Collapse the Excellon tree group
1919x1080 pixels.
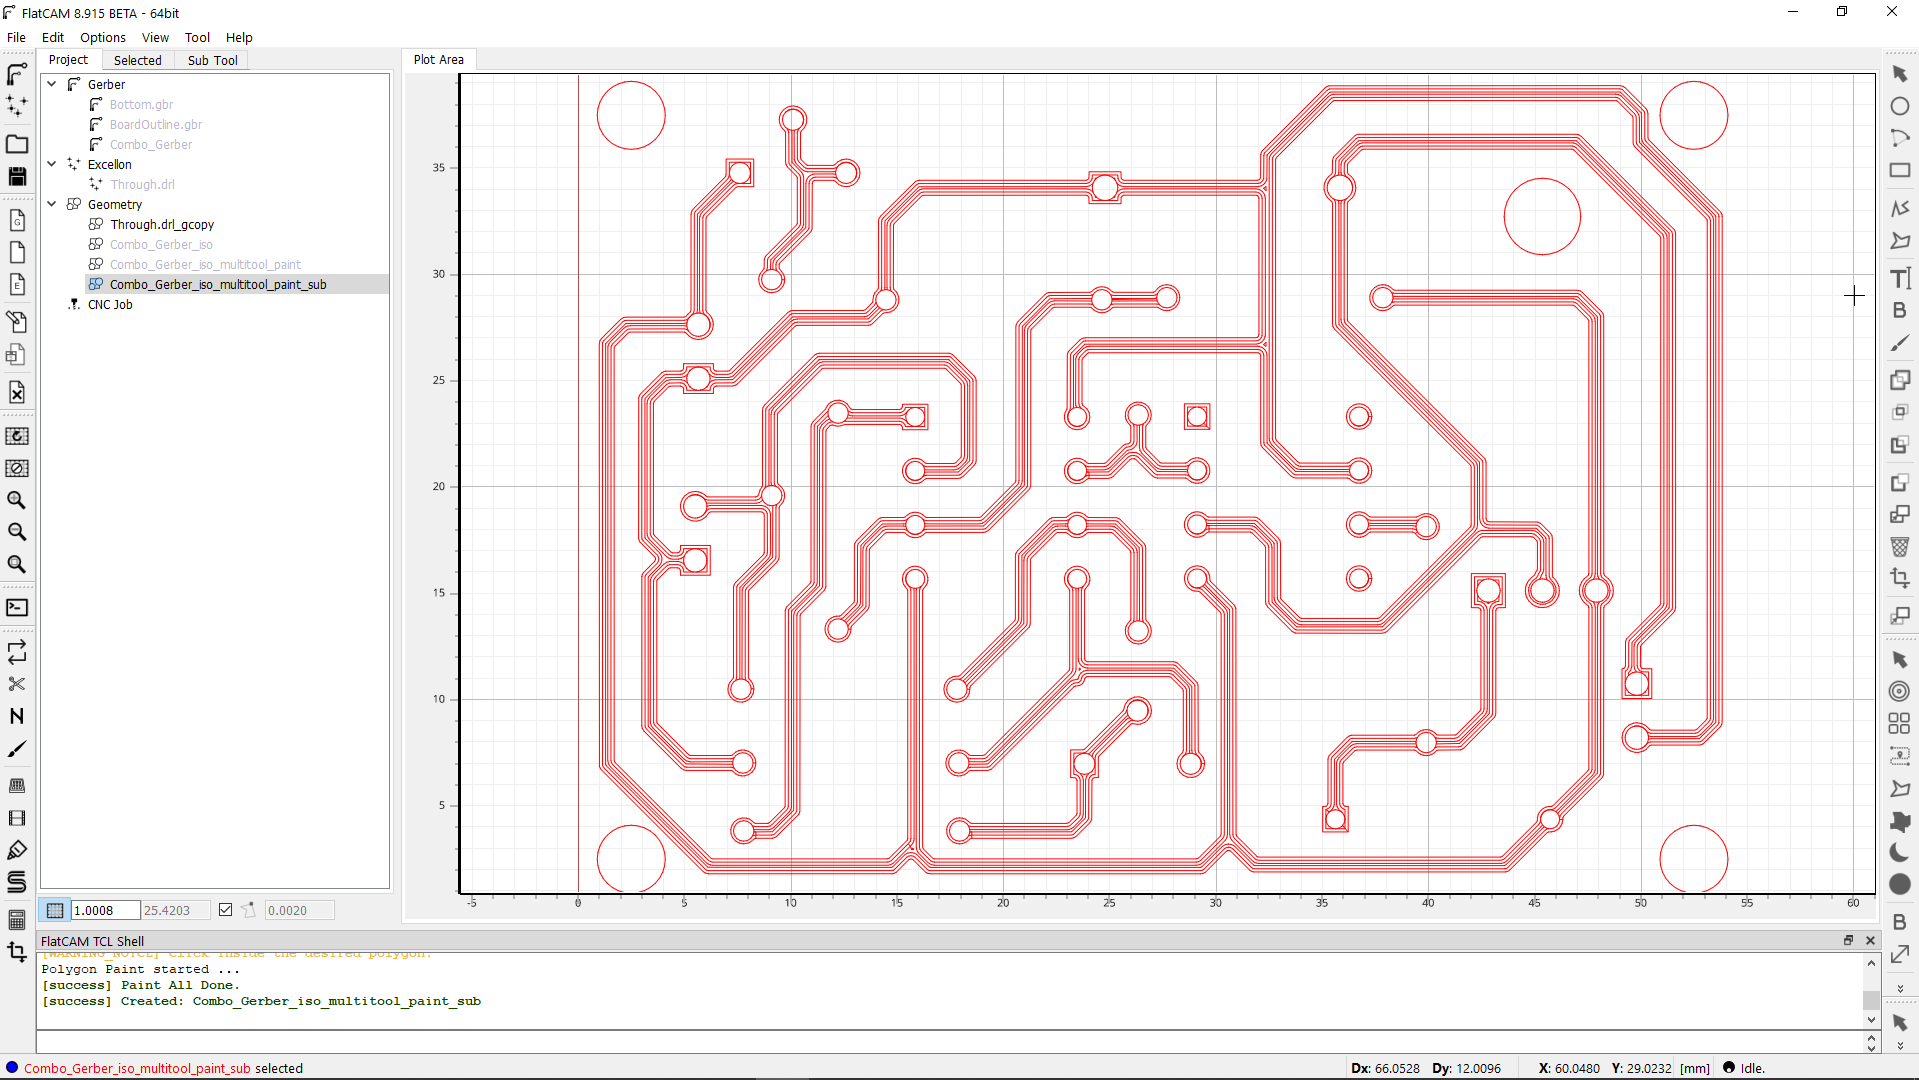[52, 164]
